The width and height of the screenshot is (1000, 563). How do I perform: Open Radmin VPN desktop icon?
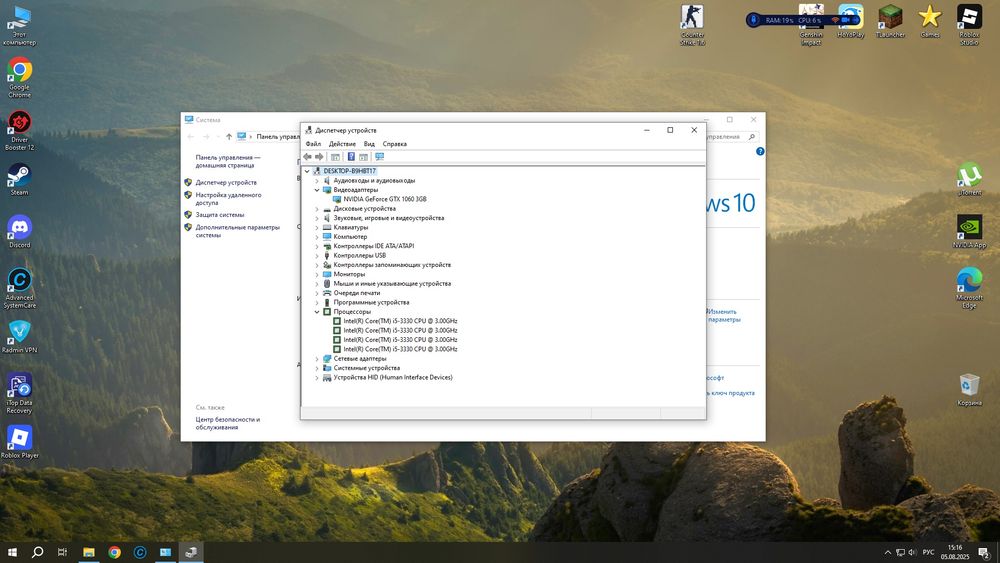pyautogui.click(x=20, y=337)
